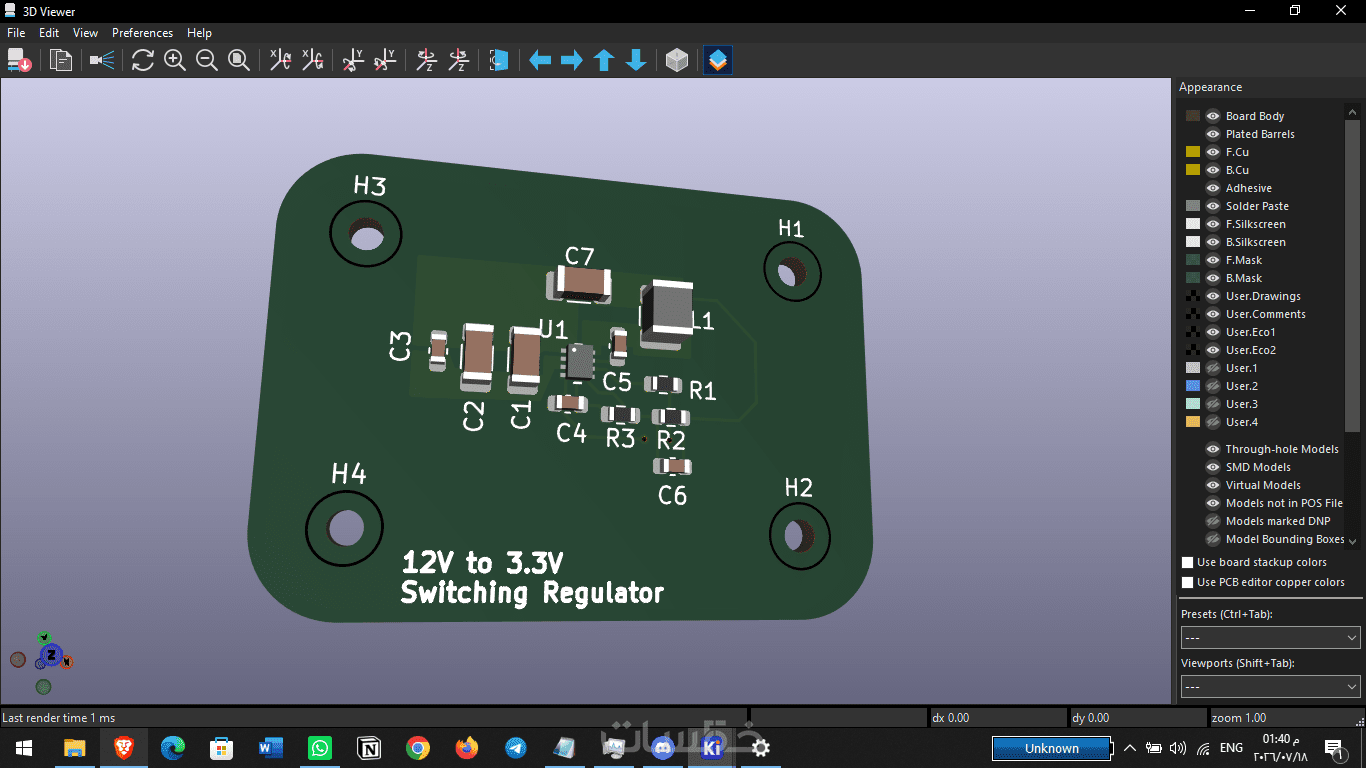Click the Reload board toolbar icon
Viewport: 1366px width, 768px height.
point(20,61)
